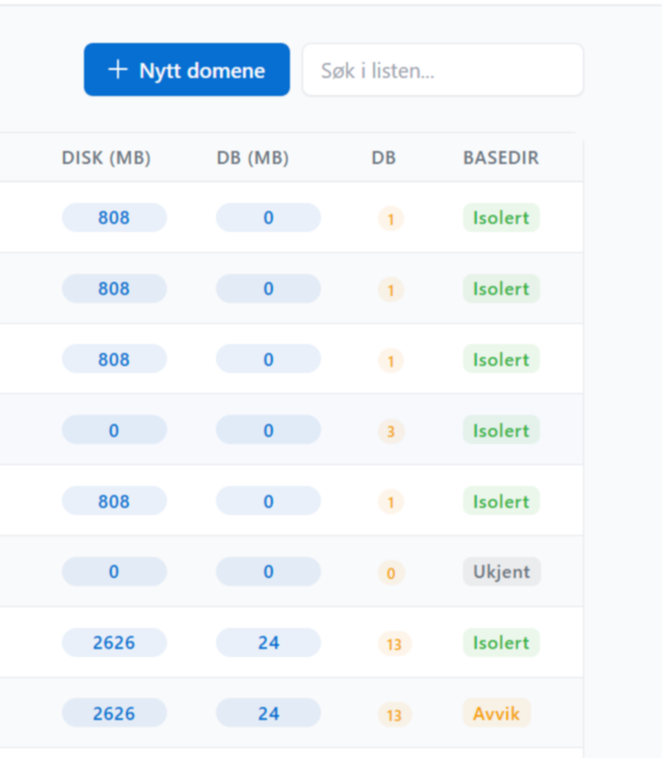Image resolution: width=663 pixels, height=758 pixels.
Task: Sort by the DB (MB) column header
Action: tap(252, 158)
